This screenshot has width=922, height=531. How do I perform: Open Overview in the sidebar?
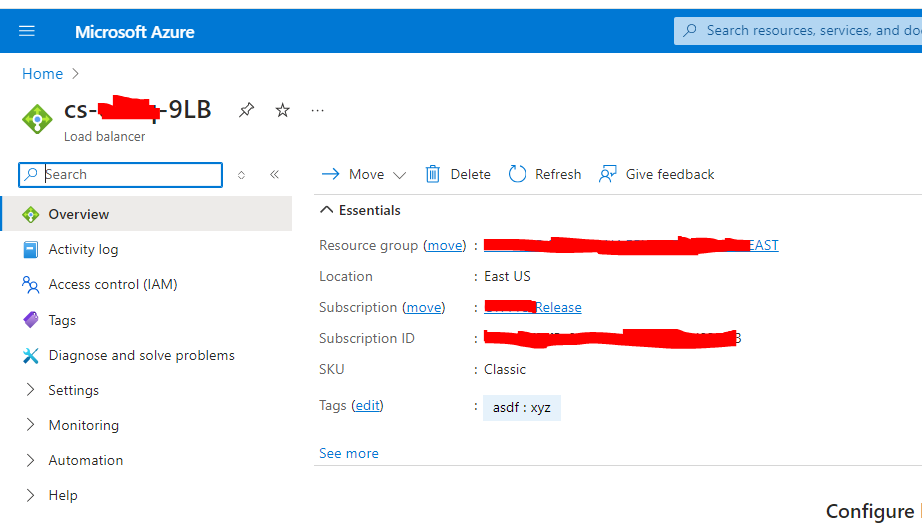pos(146,214)
